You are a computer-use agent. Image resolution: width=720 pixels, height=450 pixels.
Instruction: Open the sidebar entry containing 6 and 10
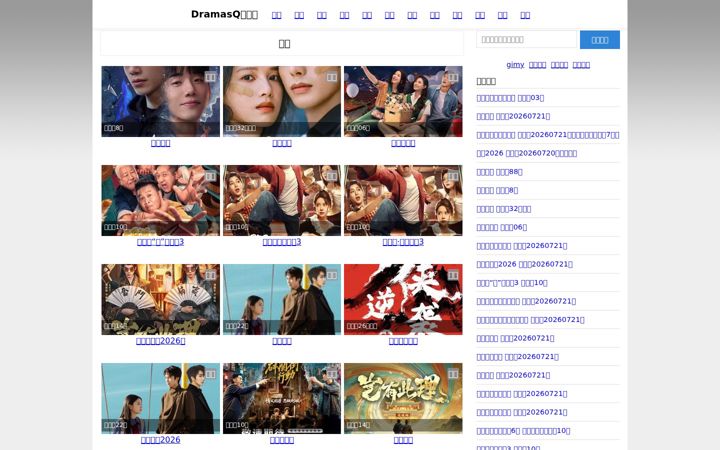click(x=523, y=431)
